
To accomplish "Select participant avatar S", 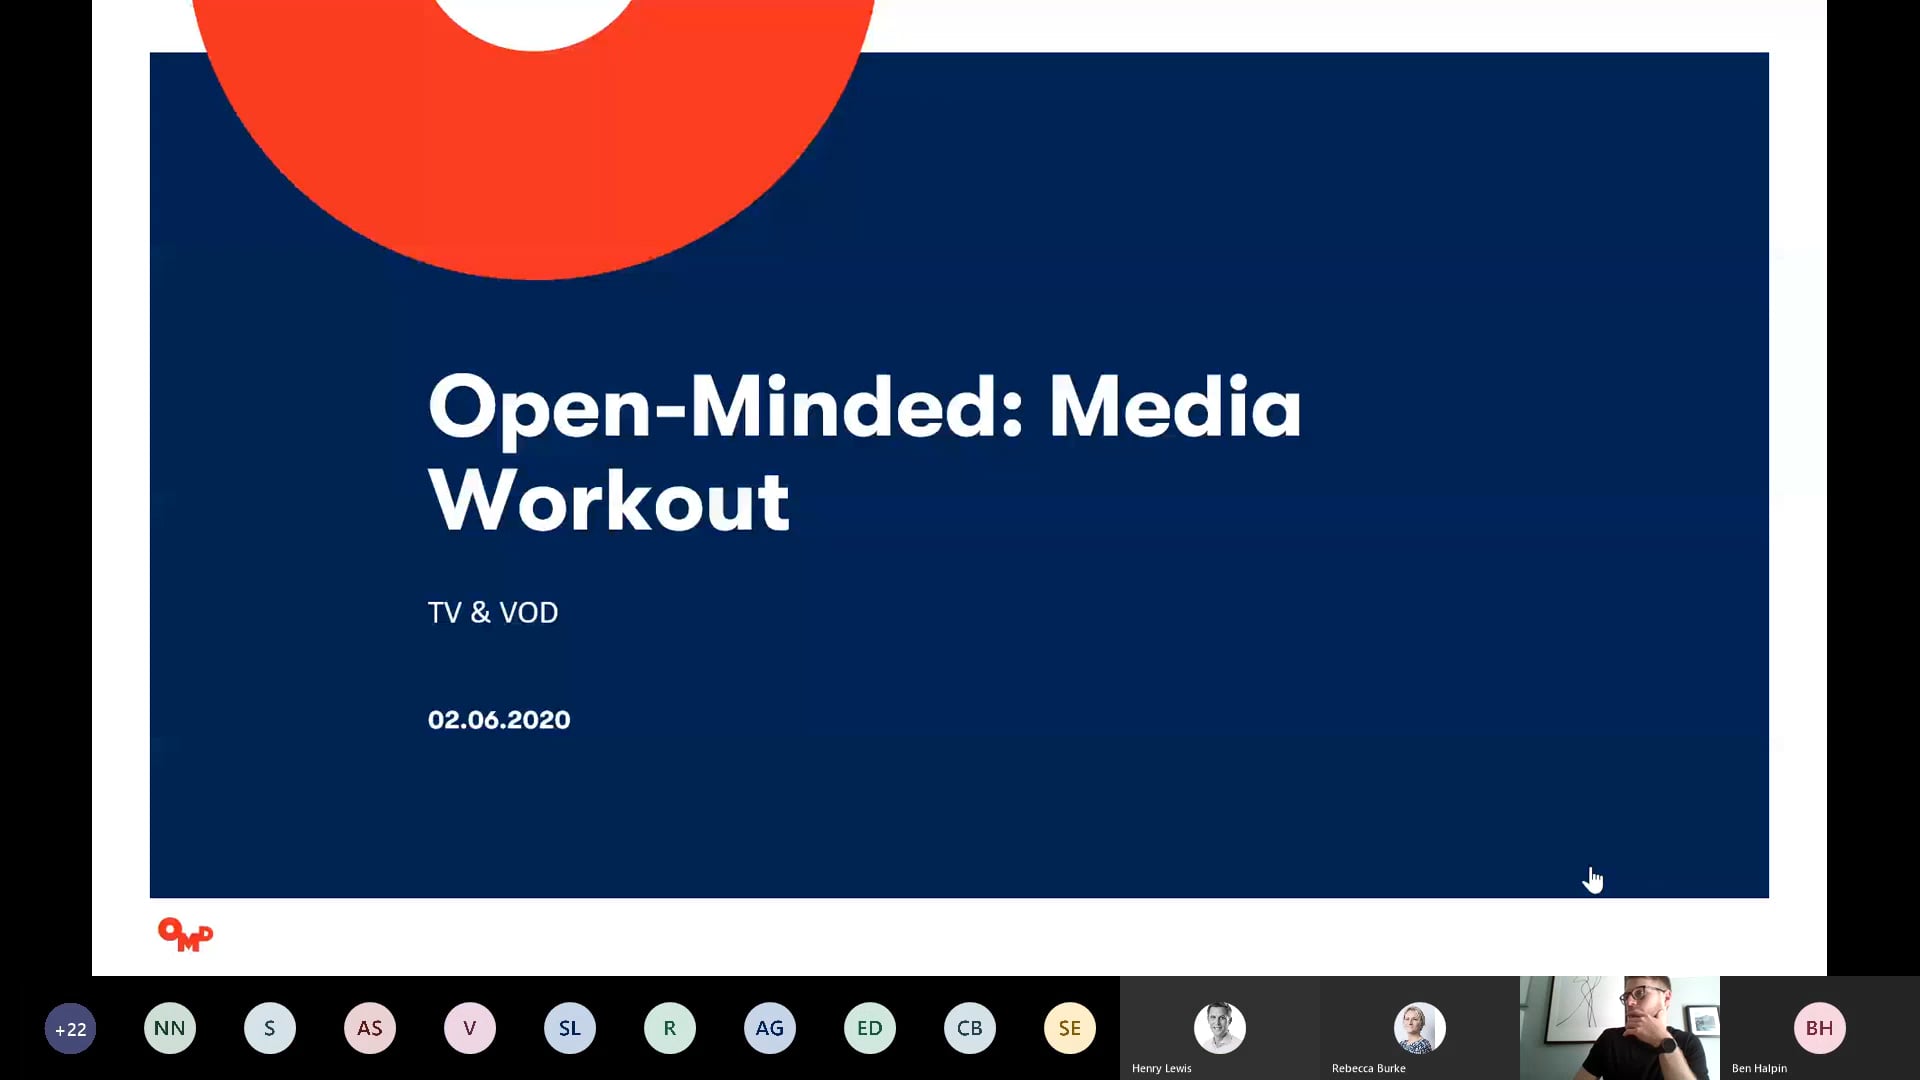I will (x=270, y=1028).
